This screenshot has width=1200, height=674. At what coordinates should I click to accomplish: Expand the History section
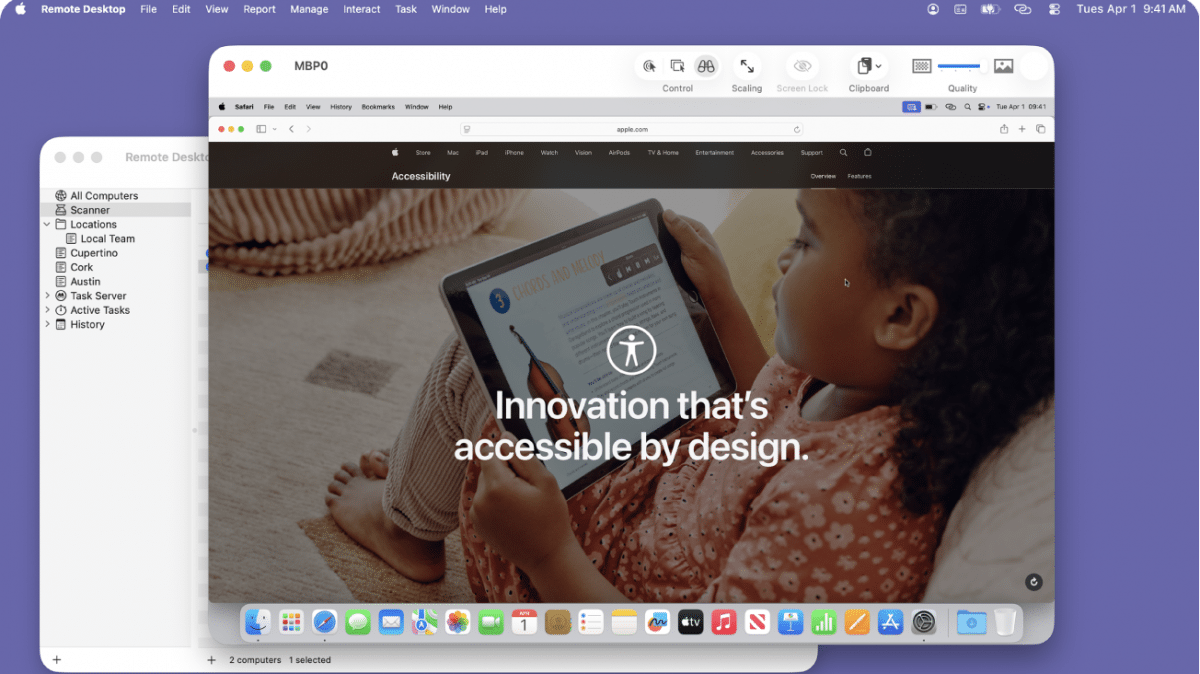point(47,325)
